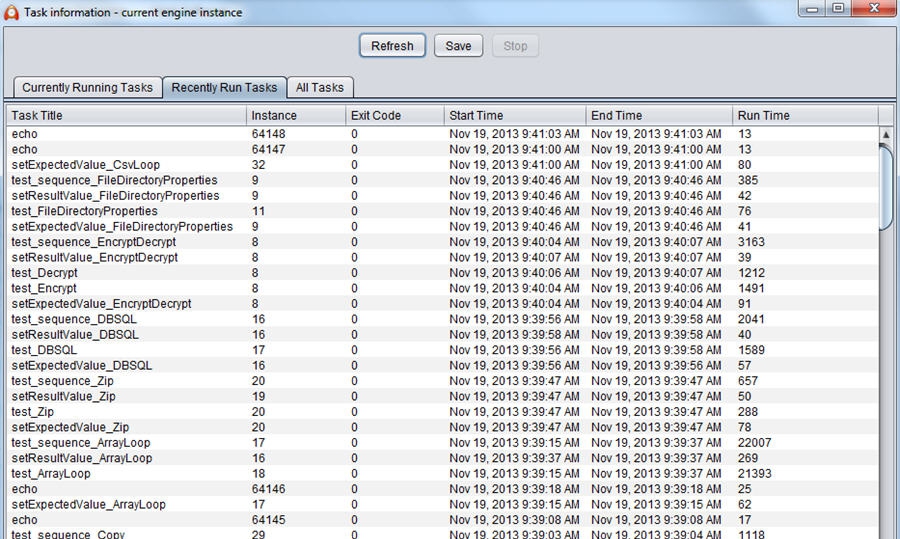Click the Save button
Viewport: 900px width, 539px height.
coord(458,46)
